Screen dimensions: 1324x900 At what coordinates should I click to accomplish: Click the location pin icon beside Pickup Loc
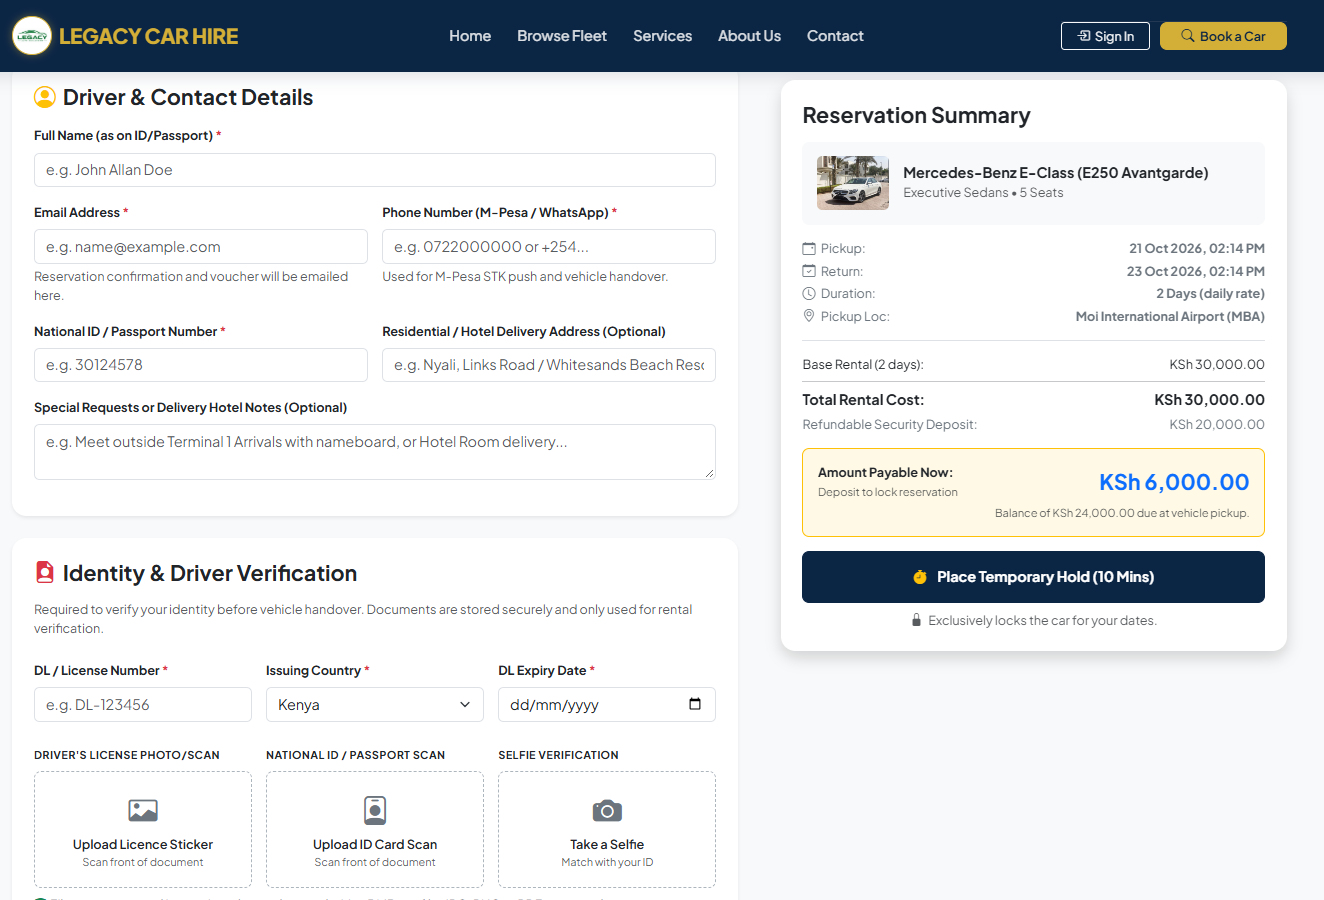pyautogui.click(x=809, y=316)
